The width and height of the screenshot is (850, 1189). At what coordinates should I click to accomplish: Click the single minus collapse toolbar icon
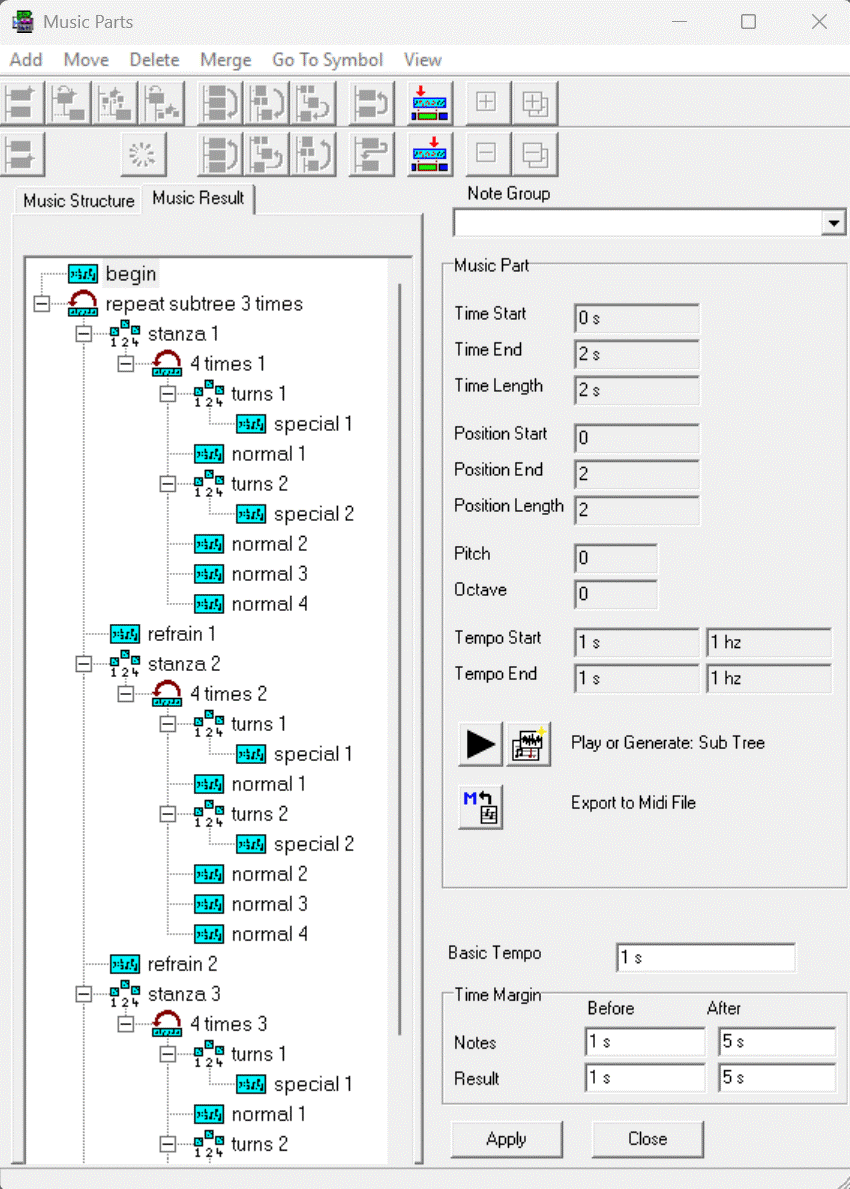click(486, 154)
